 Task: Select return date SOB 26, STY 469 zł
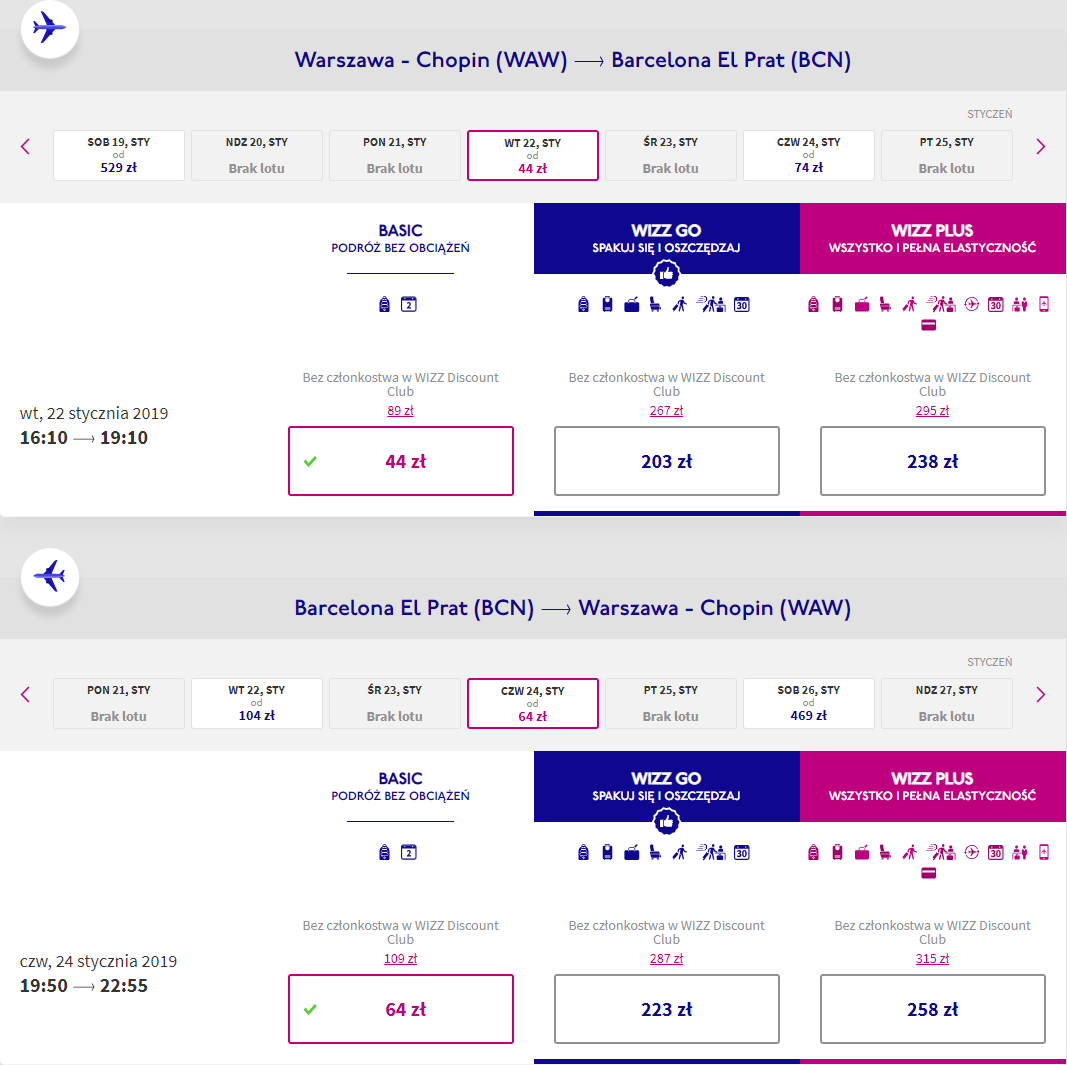point(808,703)
